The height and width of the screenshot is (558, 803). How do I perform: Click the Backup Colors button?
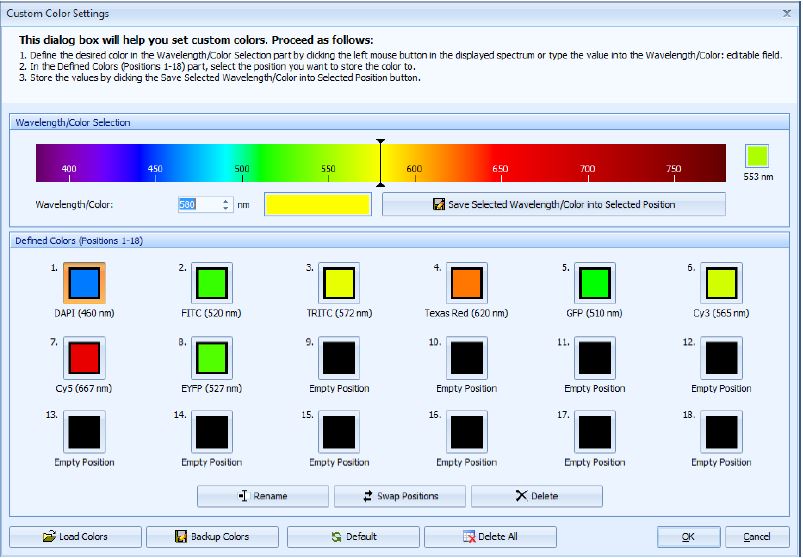pyautogui.click(x=213, y=537)
